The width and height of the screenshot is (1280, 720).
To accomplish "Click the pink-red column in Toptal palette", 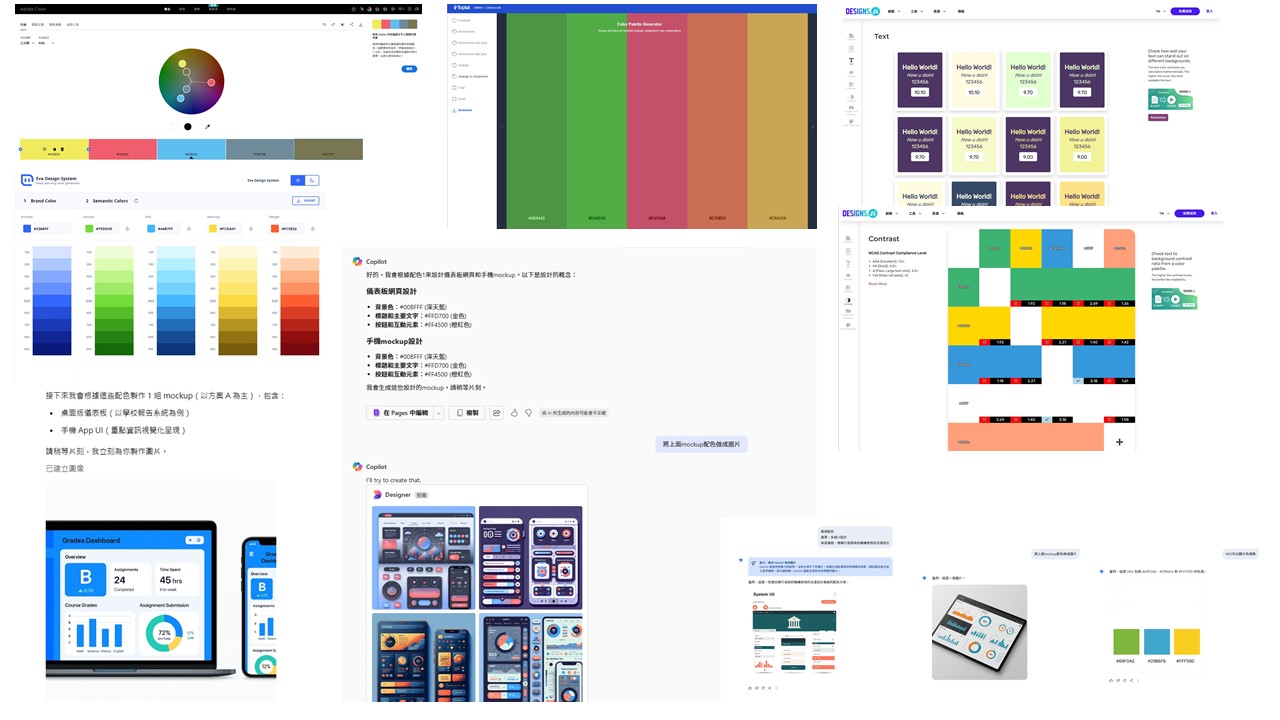I will [657, 120].
